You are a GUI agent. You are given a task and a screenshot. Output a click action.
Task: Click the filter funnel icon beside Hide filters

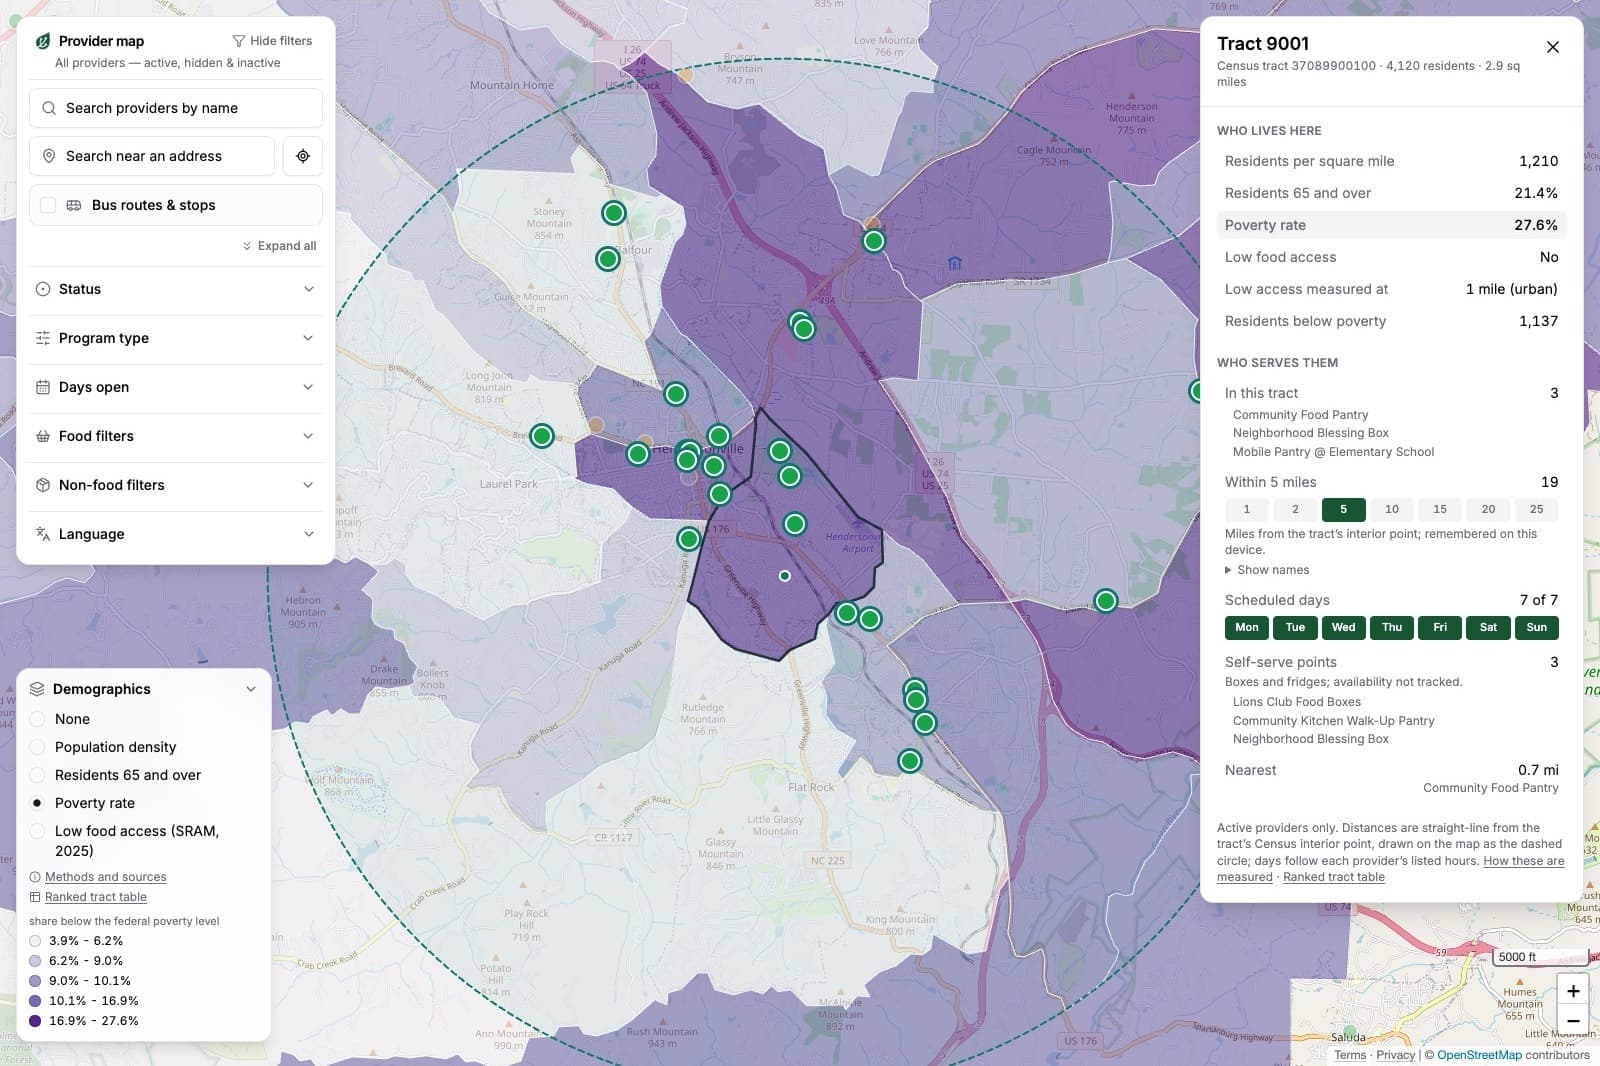click(x=238, y=41)
